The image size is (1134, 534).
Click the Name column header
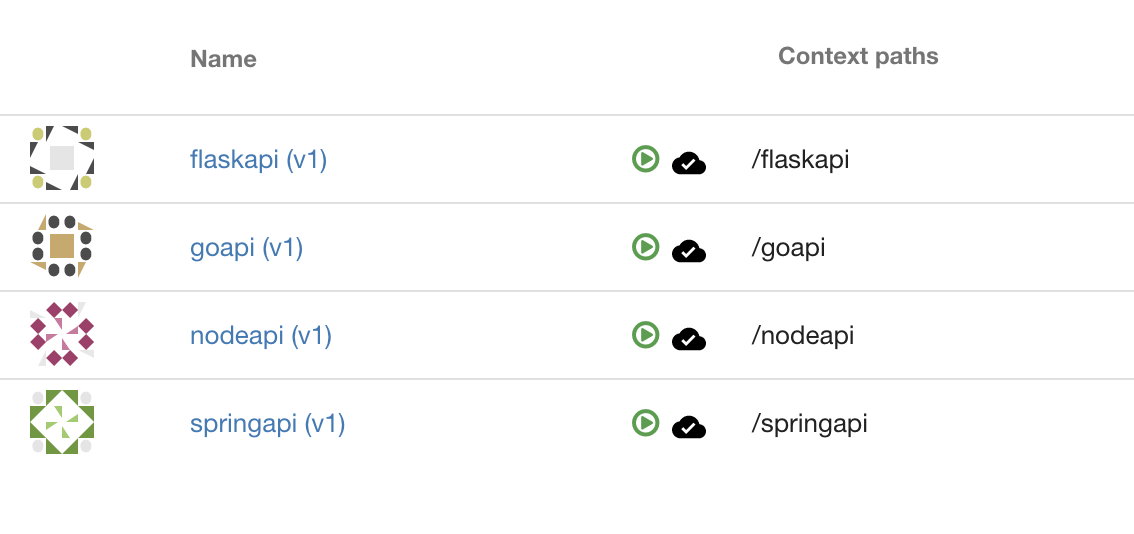click(223, 59)
